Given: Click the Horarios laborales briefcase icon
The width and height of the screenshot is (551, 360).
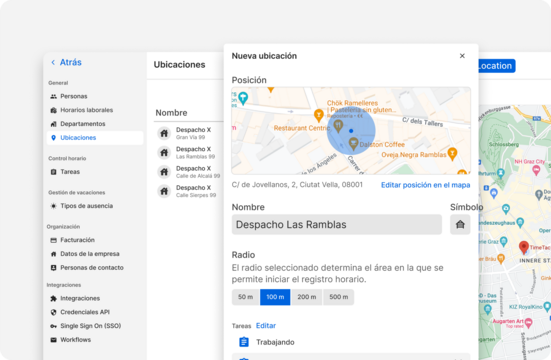Looking at the screenshot, I should click(53, 110).
